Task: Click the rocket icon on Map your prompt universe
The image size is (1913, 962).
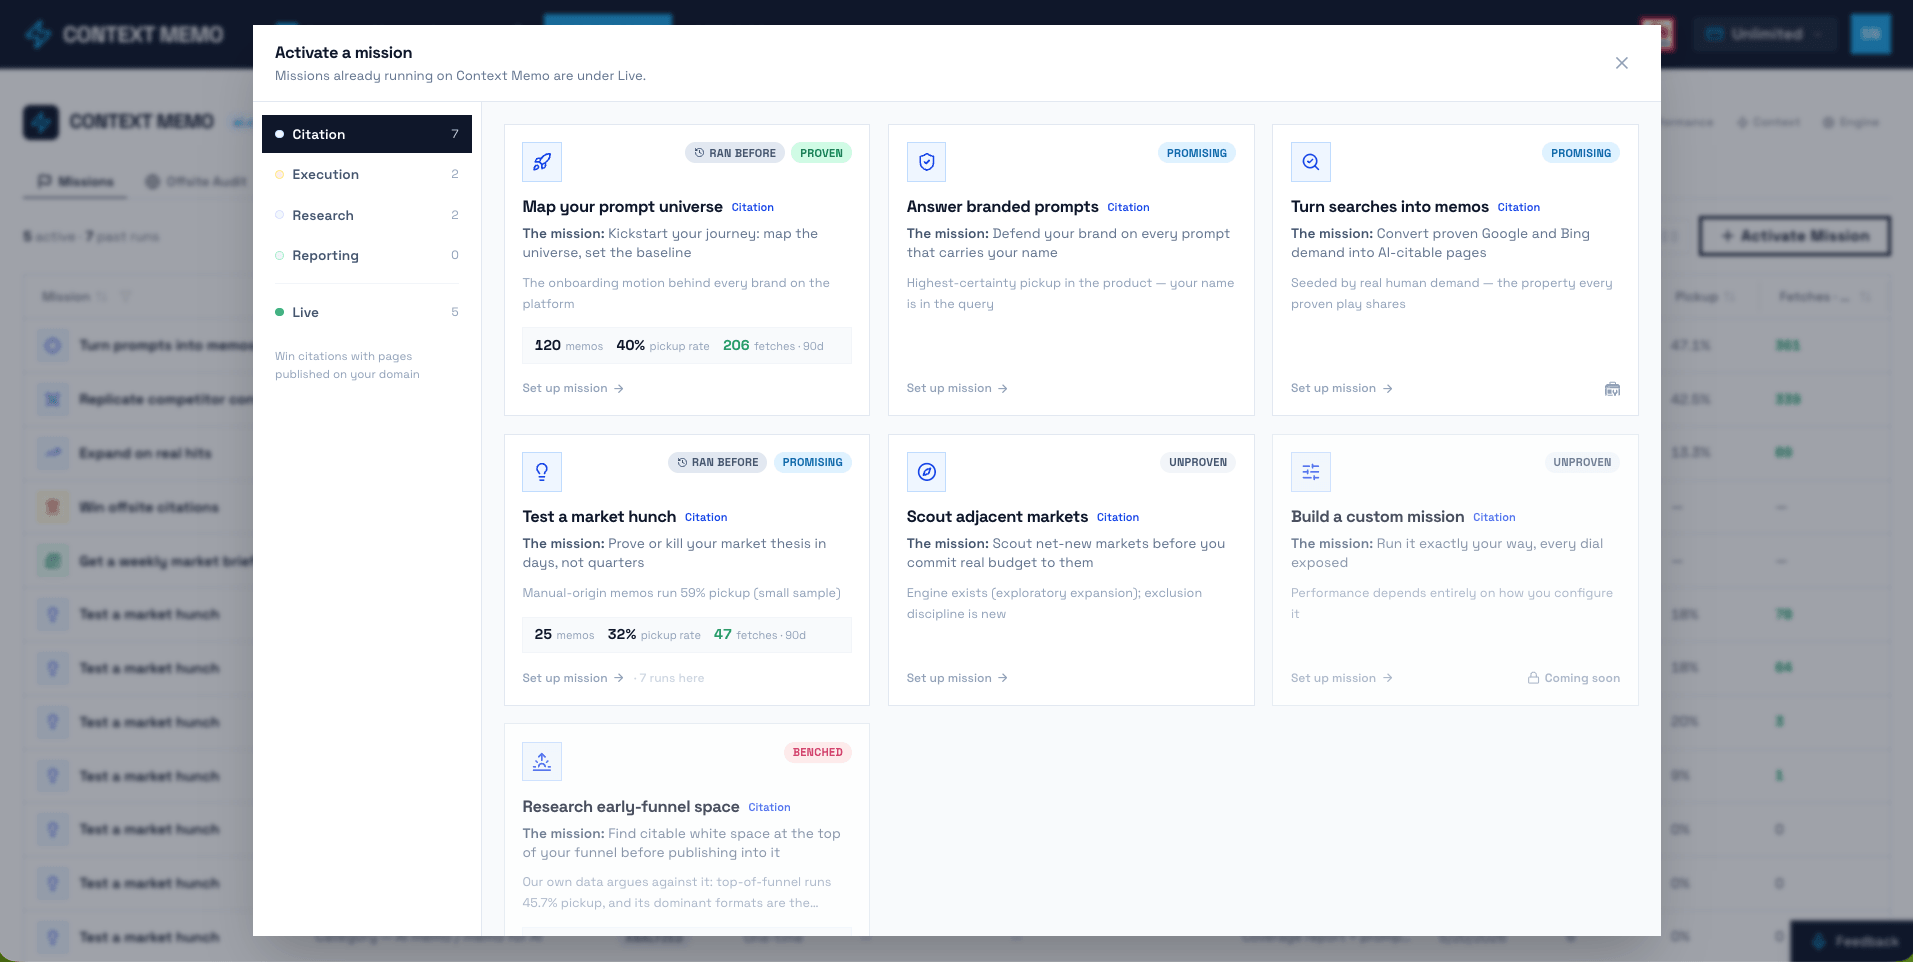Action: [542, 162]
